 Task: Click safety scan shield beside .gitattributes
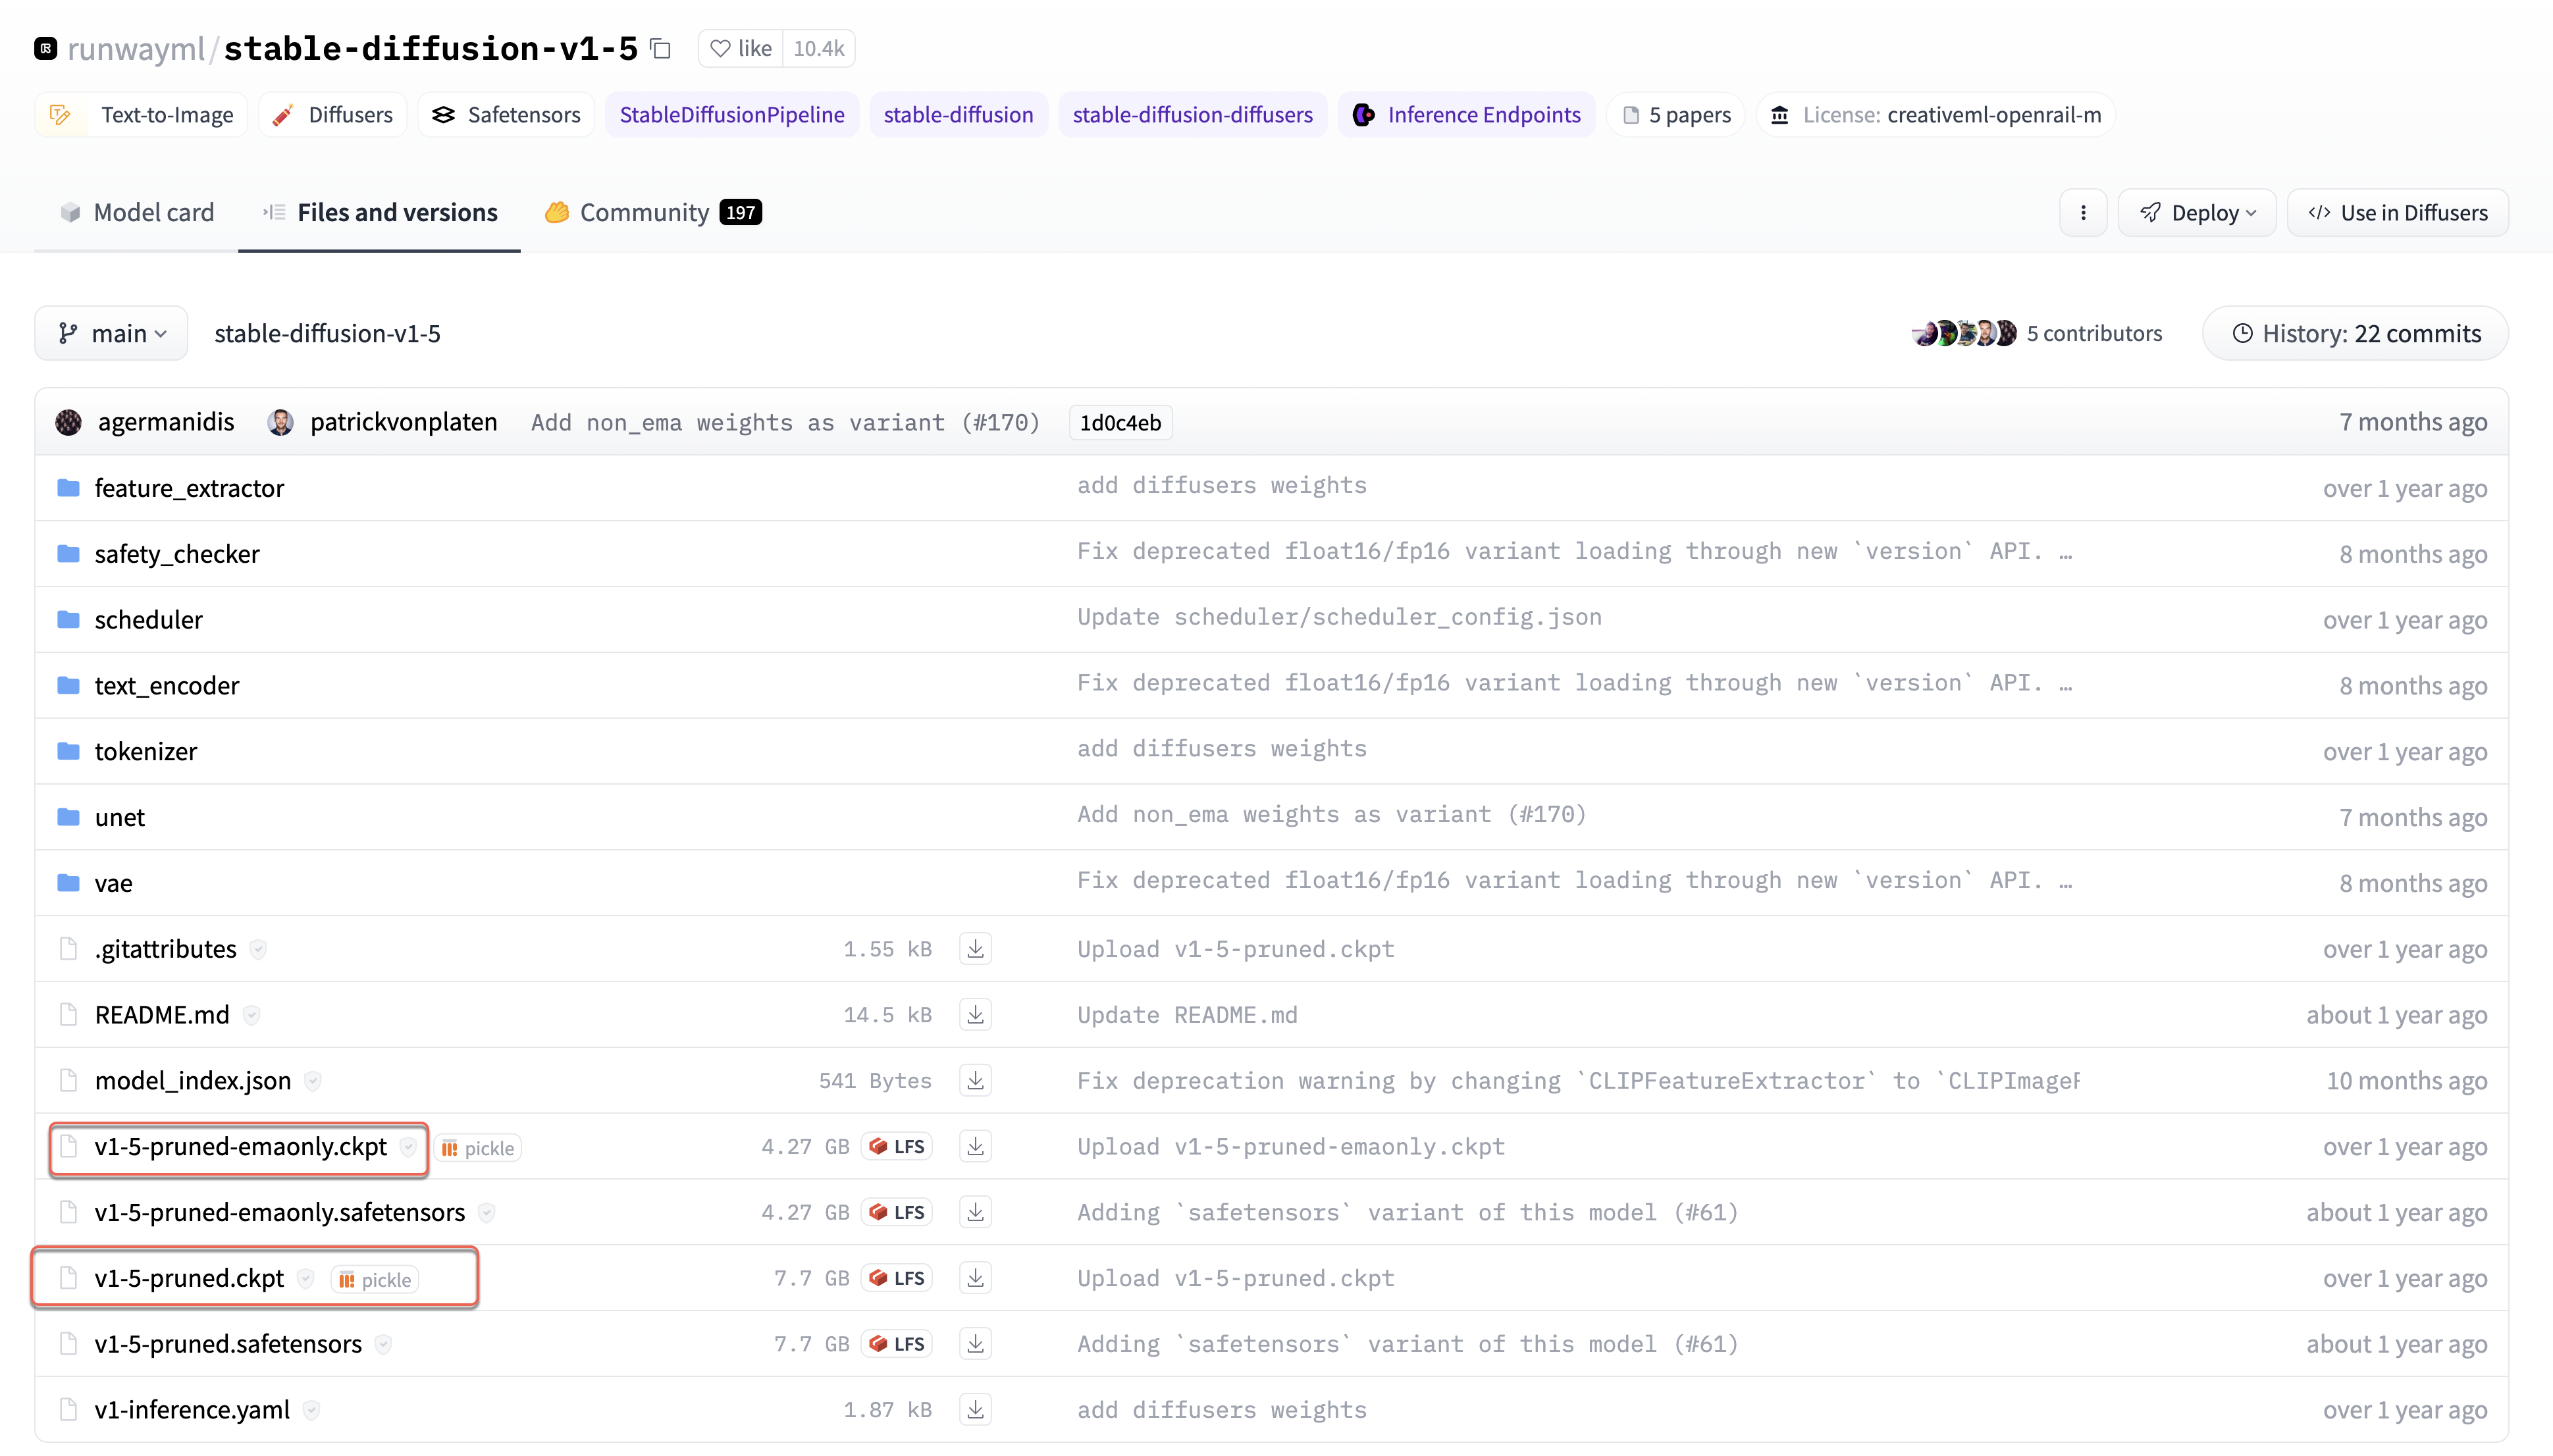(x=258, y=949)
